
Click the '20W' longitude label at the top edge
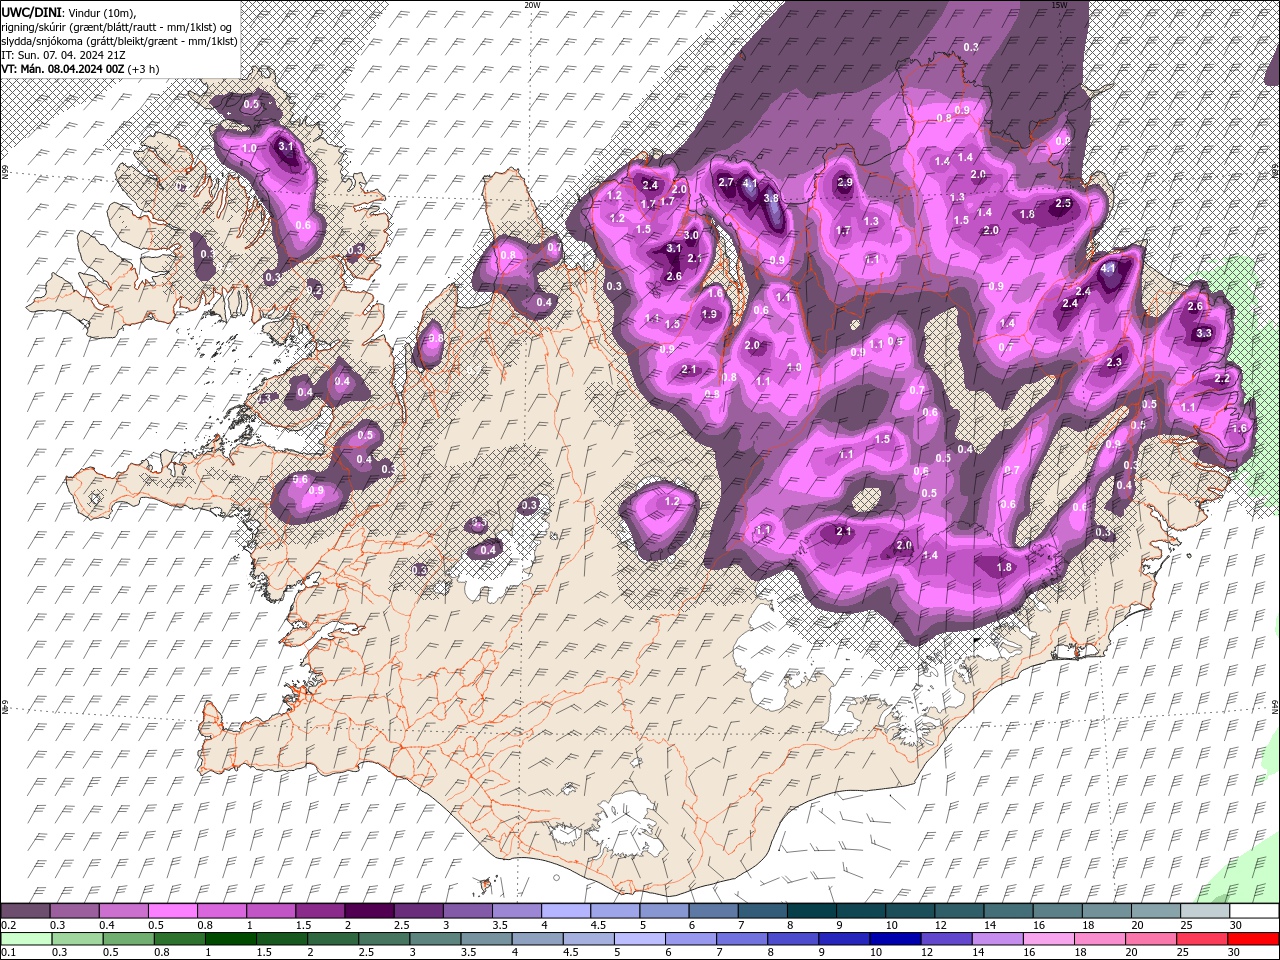[x=532, y=5]
